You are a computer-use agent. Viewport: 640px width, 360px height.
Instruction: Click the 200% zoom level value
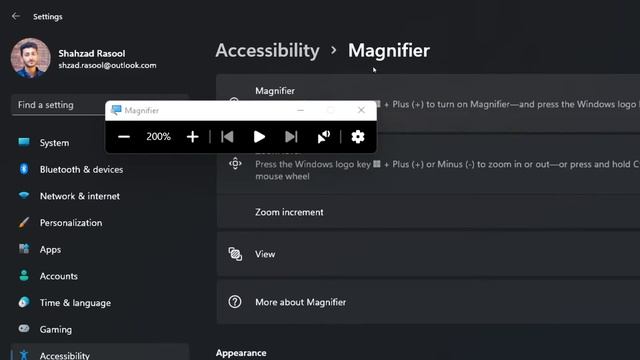158,137
